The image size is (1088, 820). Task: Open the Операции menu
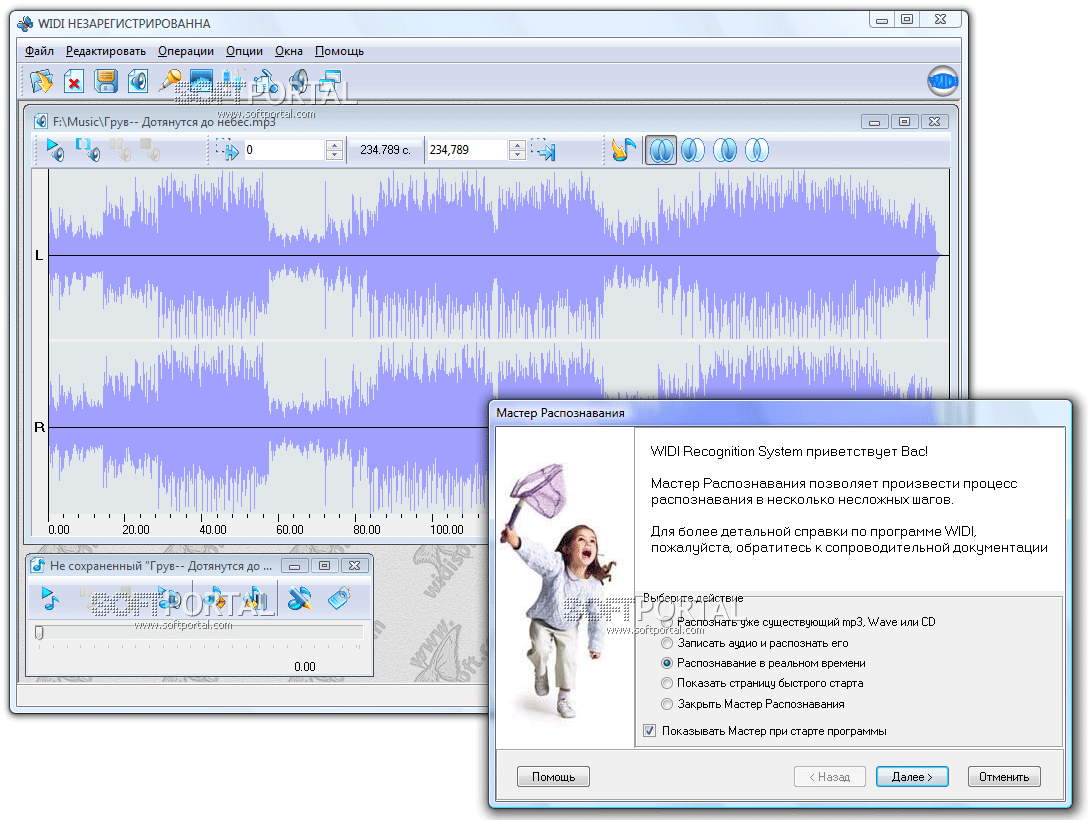[x=186, y=51]
